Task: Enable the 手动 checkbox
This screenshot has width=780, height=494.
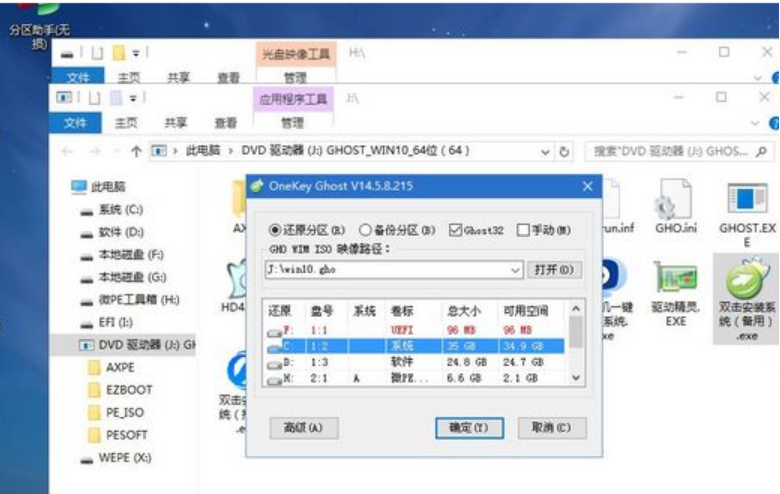Action: point(522,229)
